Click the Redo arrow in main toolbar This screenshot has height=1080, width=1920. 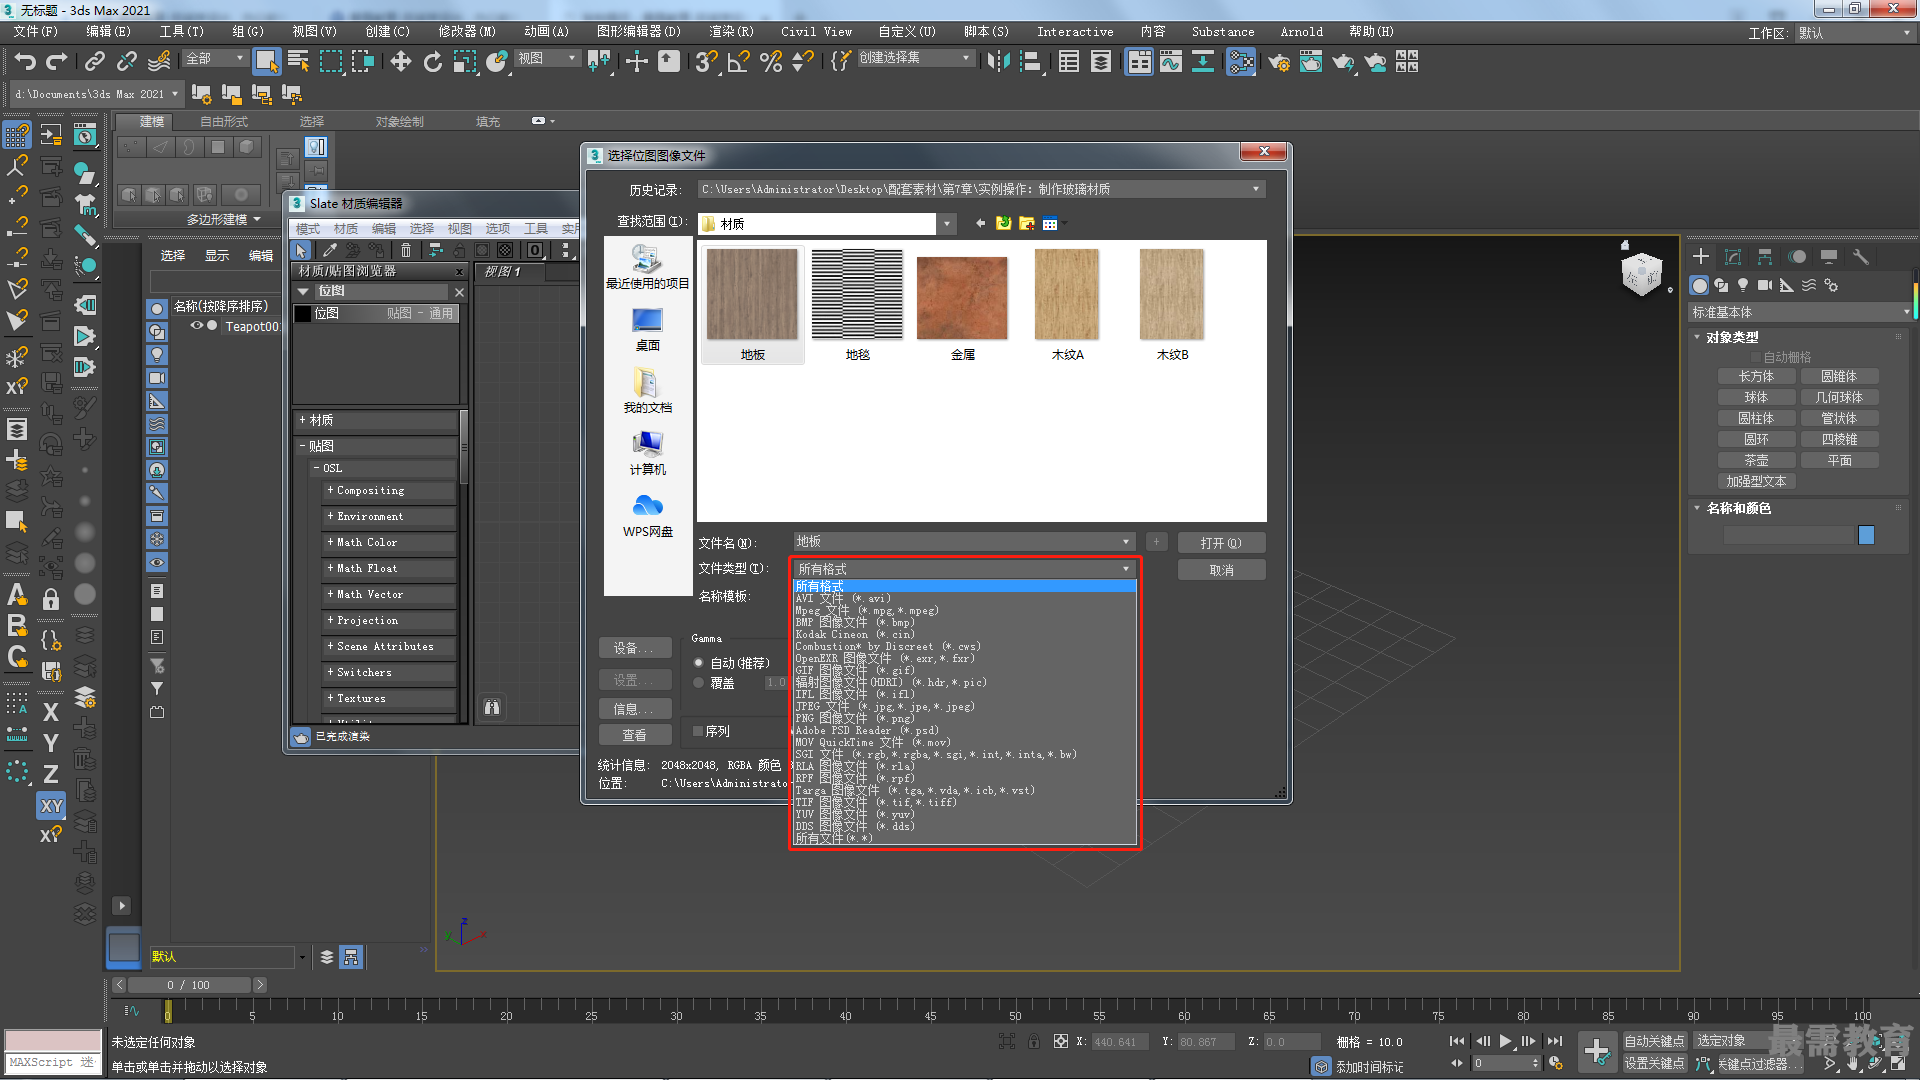pyautogui.click(x=57, y=62)
